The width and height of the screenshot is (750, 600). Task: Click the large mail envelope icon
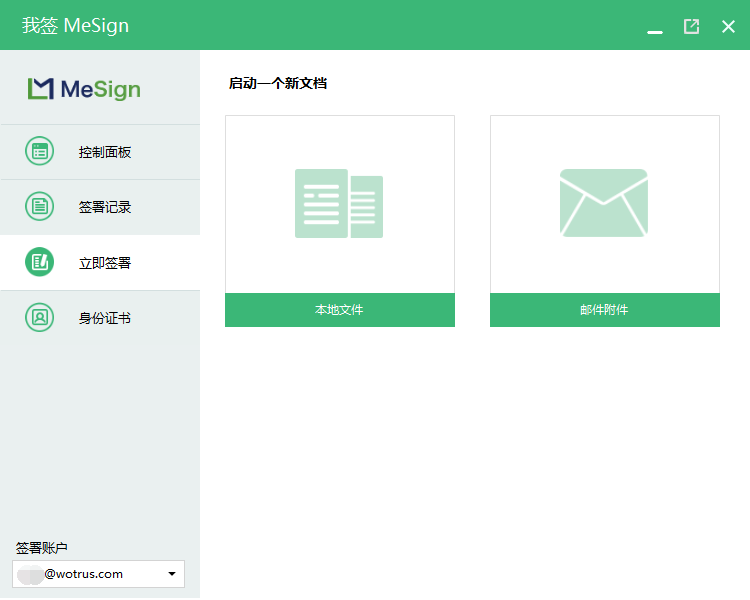(x=604, y=203)
